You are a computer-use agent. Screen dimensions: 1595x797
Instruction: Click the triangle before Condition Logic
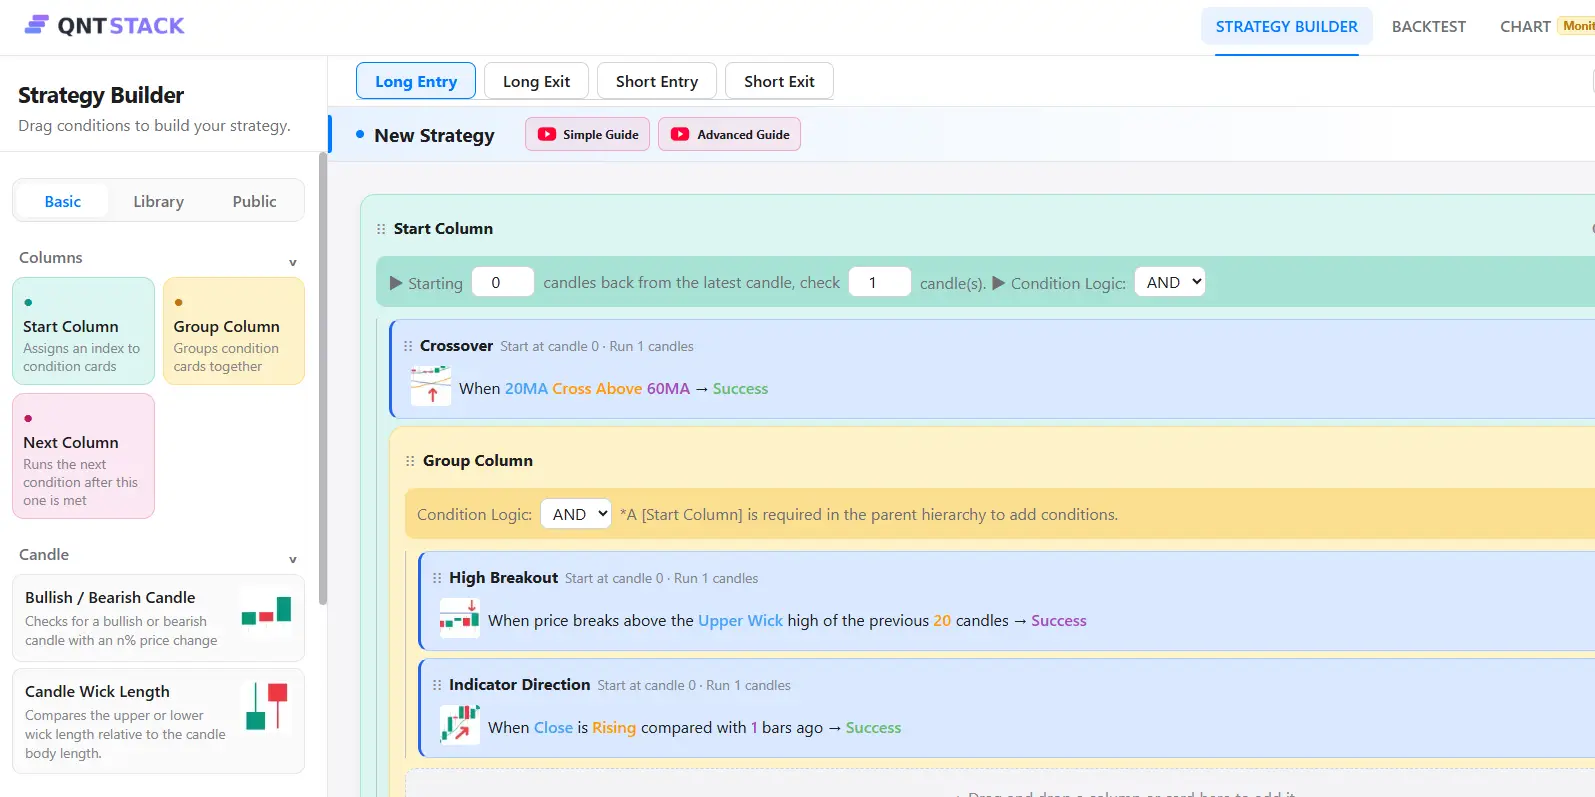tap(998, 283)
